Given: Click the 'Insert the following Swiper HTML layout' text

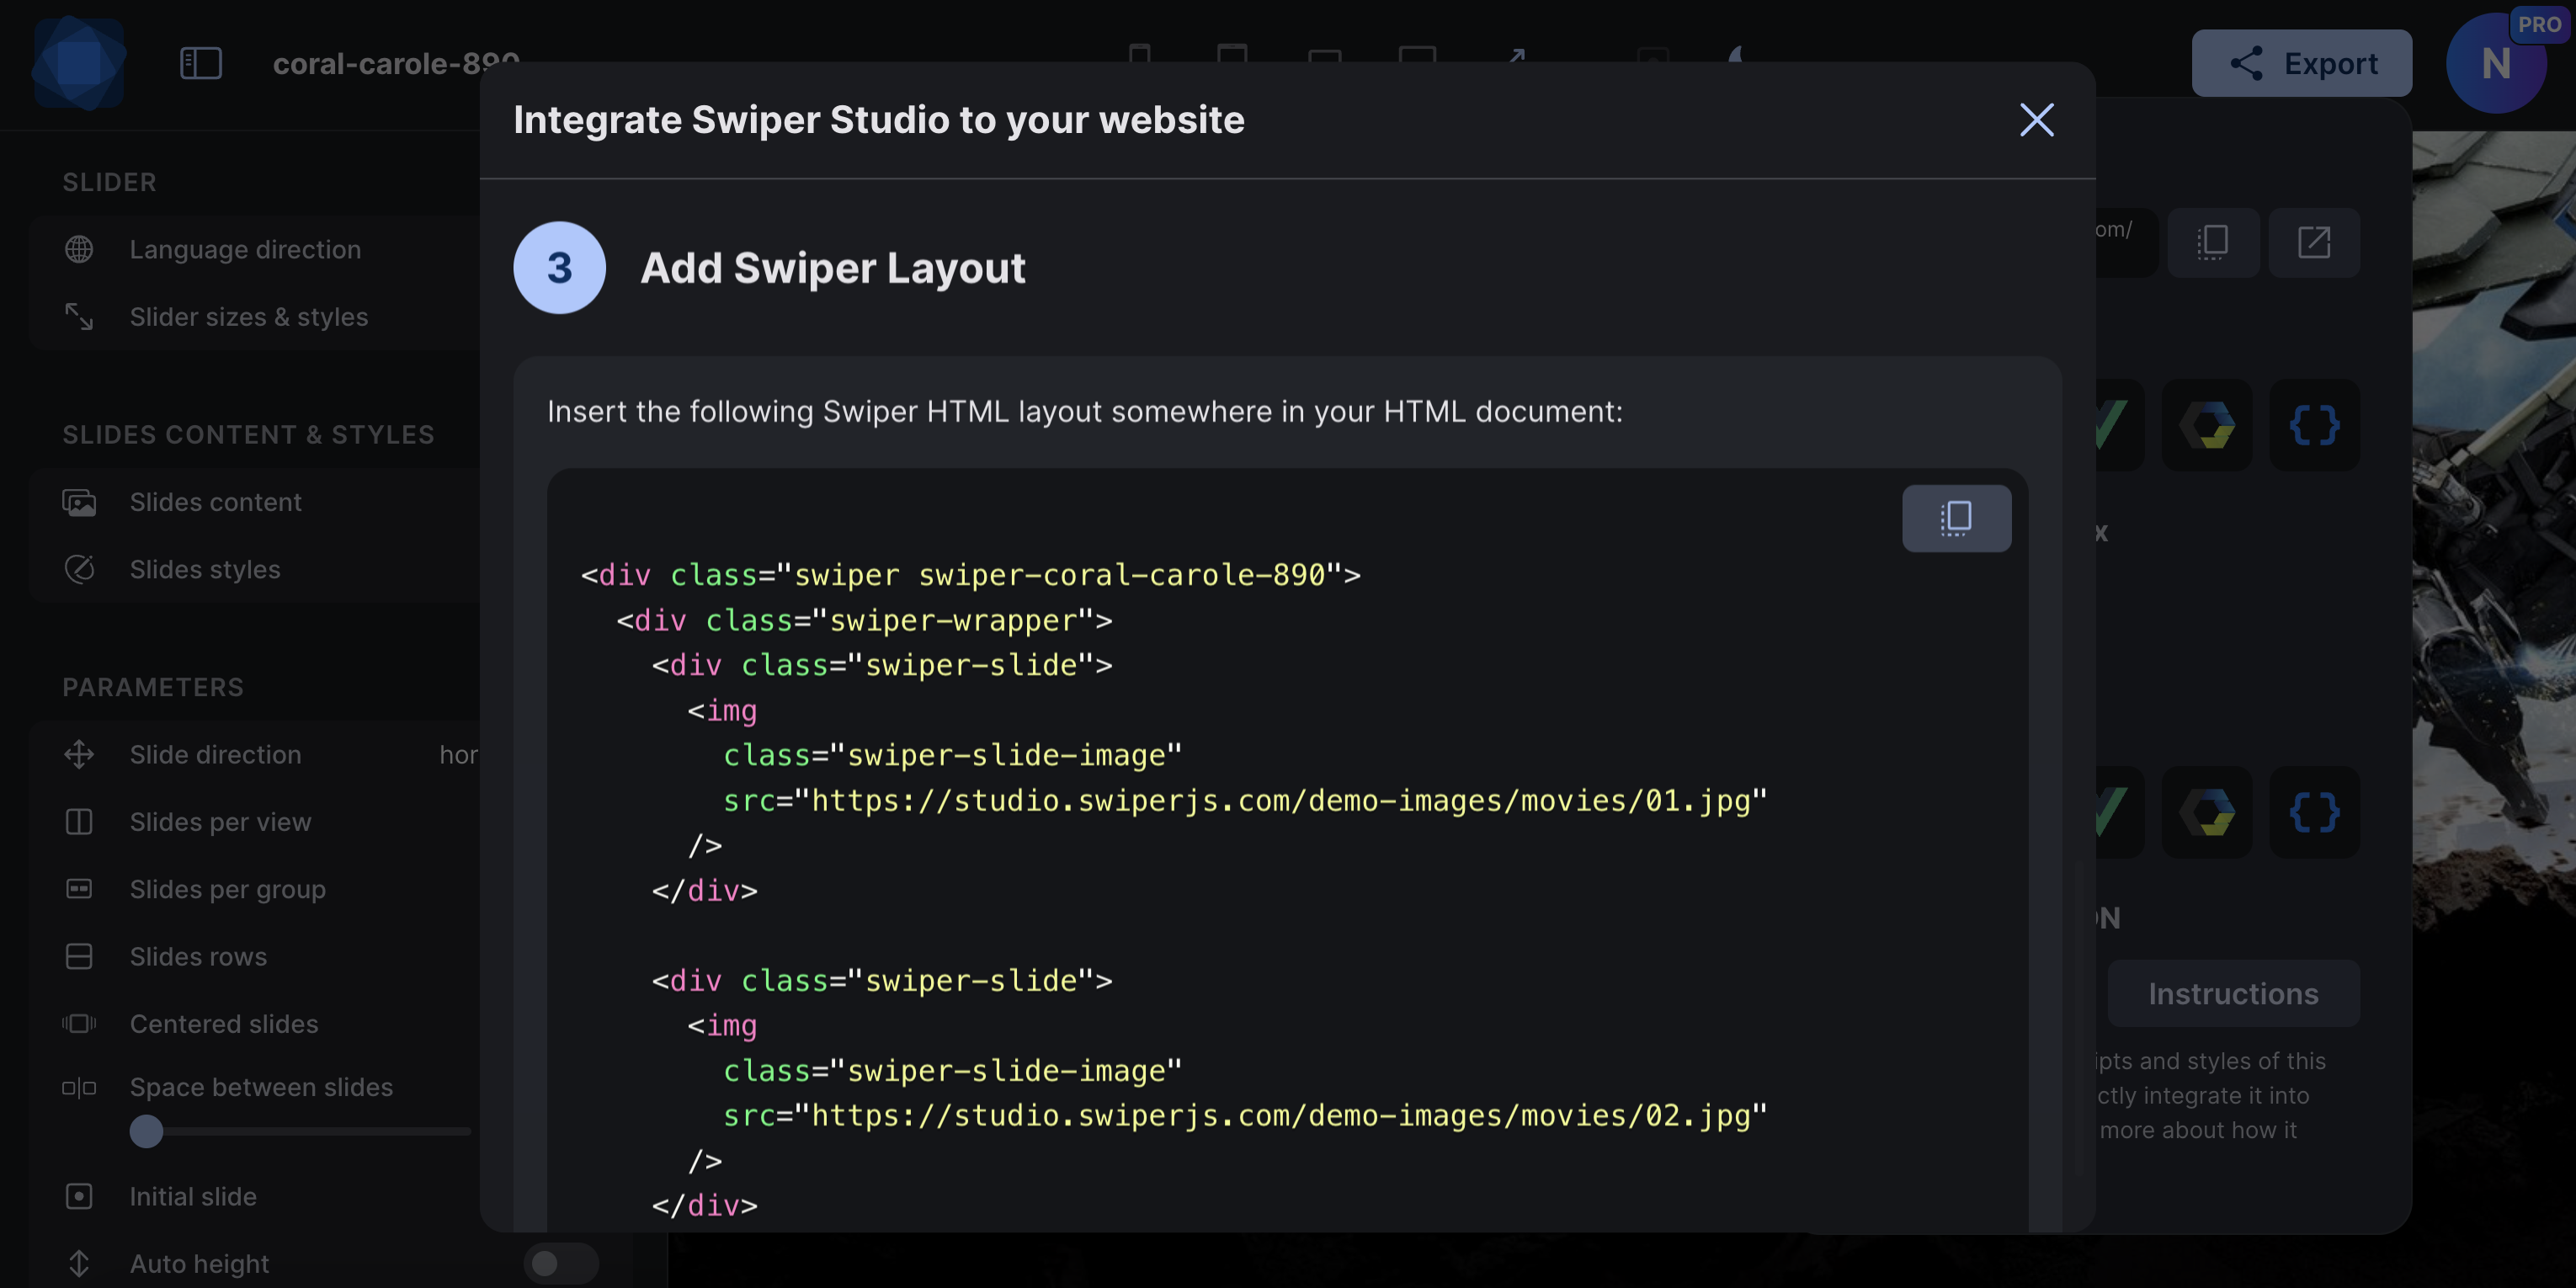Looking at the screenshot, I should point(1085,411).
